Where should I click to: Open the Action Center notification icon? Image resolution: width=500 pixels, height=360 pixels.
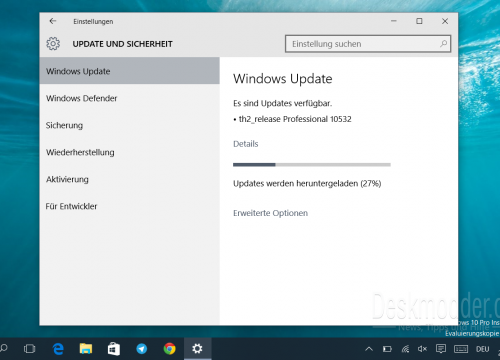pos(441,349)
